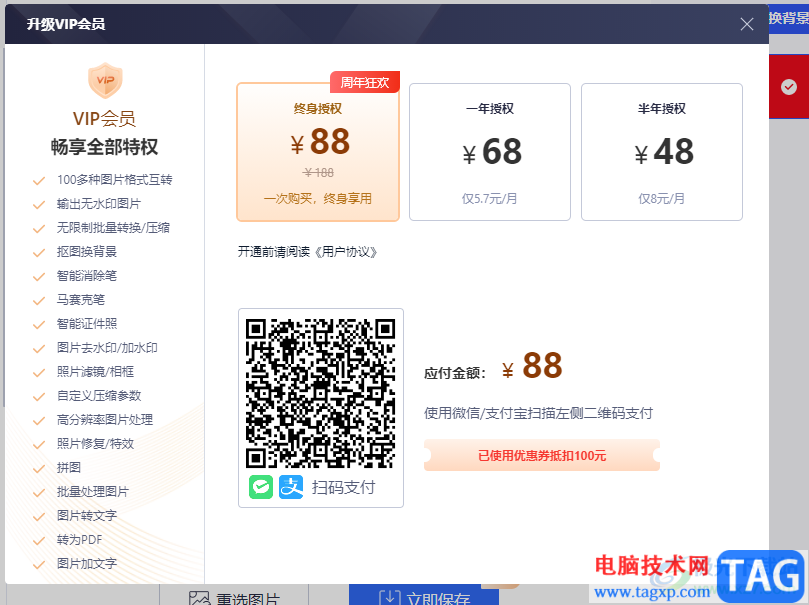Open the 《用户协议》 link
The width and height of the screenshot is (809, 605).
(345, 252)
